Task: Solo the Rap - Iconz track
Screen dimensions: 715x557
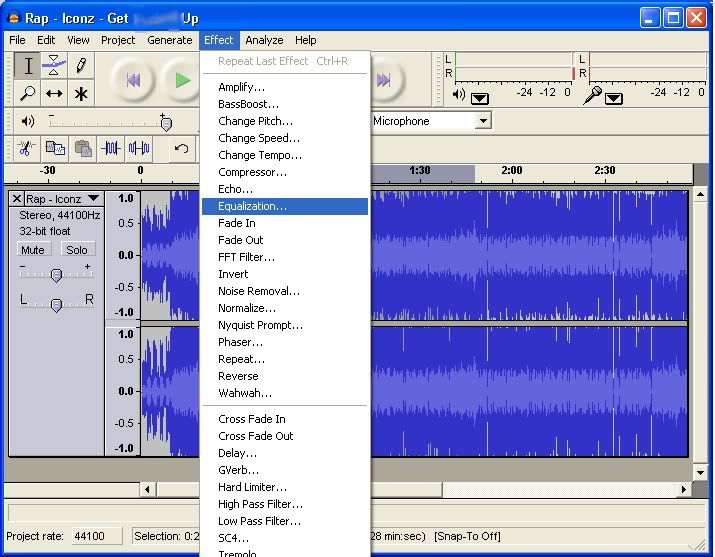Action: (77, 250)
